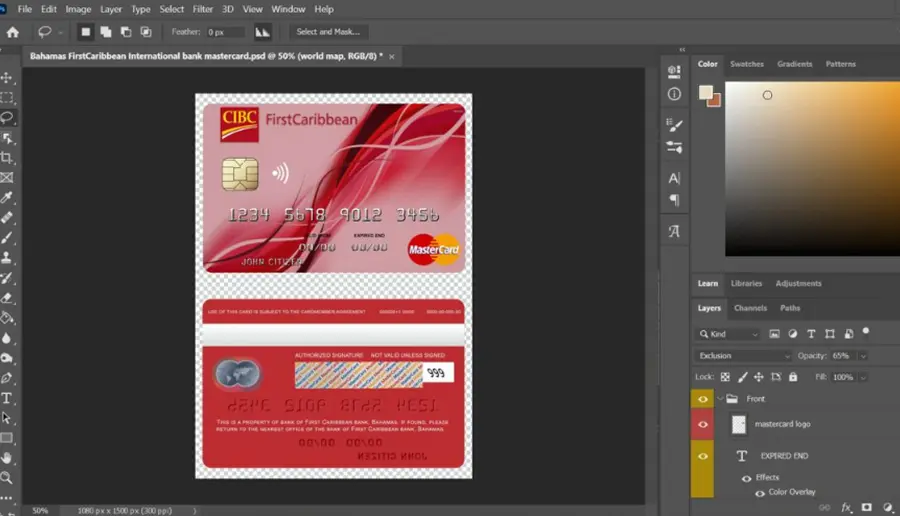Hide the mastercard logo layer
The height and width of the screenshot is (516, 900).
tap(703, 425)
